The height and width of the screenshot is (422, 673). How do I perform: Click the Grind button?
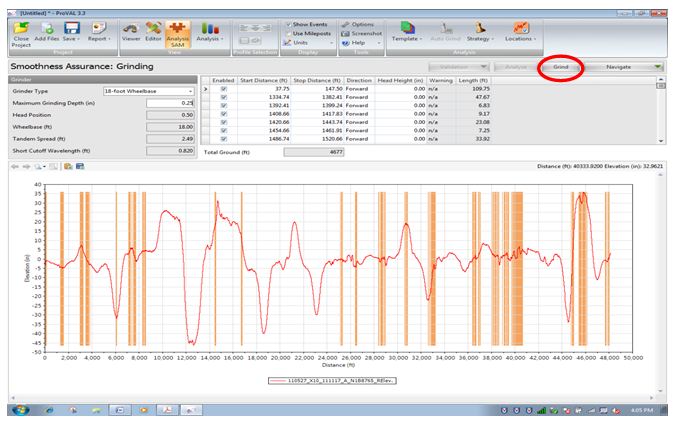pyautogui.click(x=561, y=67)
